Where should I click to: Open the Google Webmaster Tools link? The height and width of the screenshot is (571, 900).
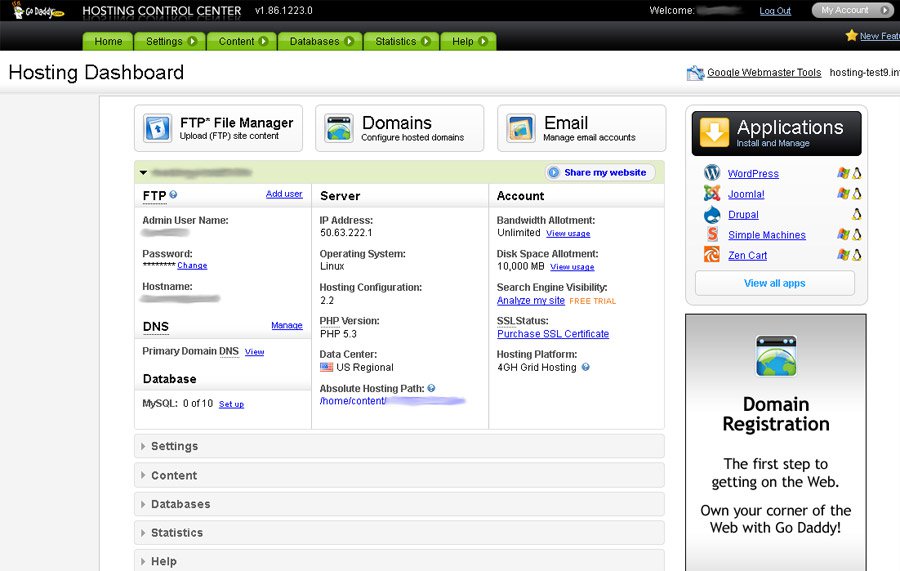[764, 72]
